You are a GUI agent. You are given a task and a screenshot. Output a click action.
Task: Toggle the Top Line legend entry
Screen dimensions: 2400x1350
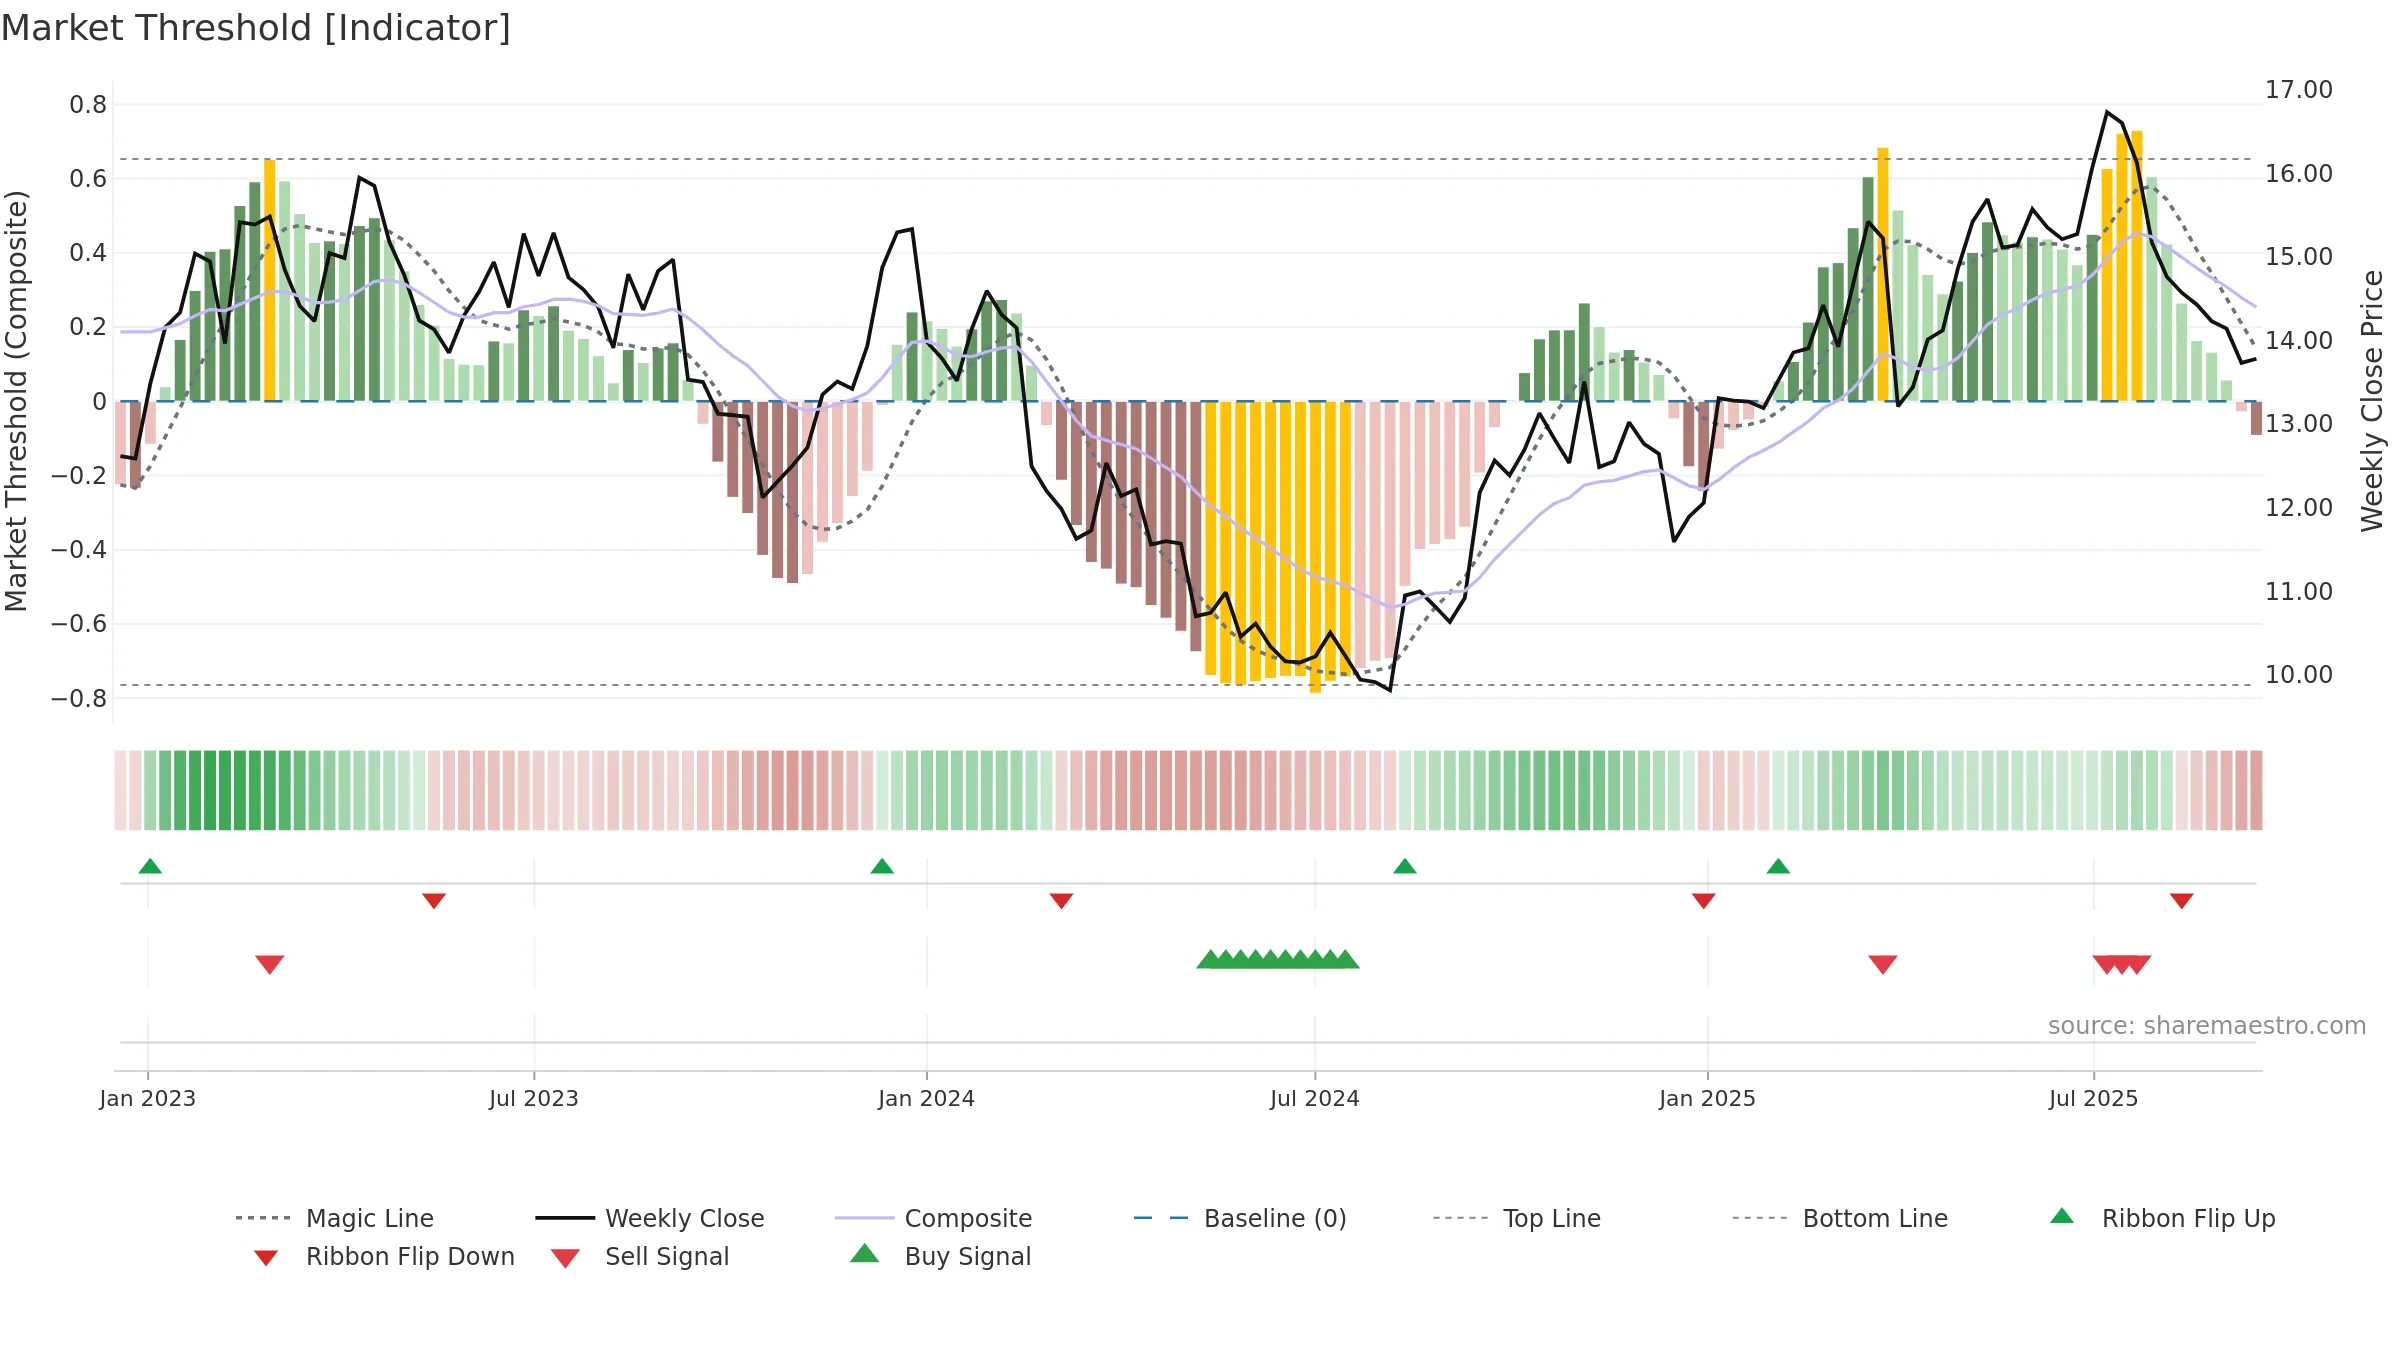click(x=1516, y=1218)
